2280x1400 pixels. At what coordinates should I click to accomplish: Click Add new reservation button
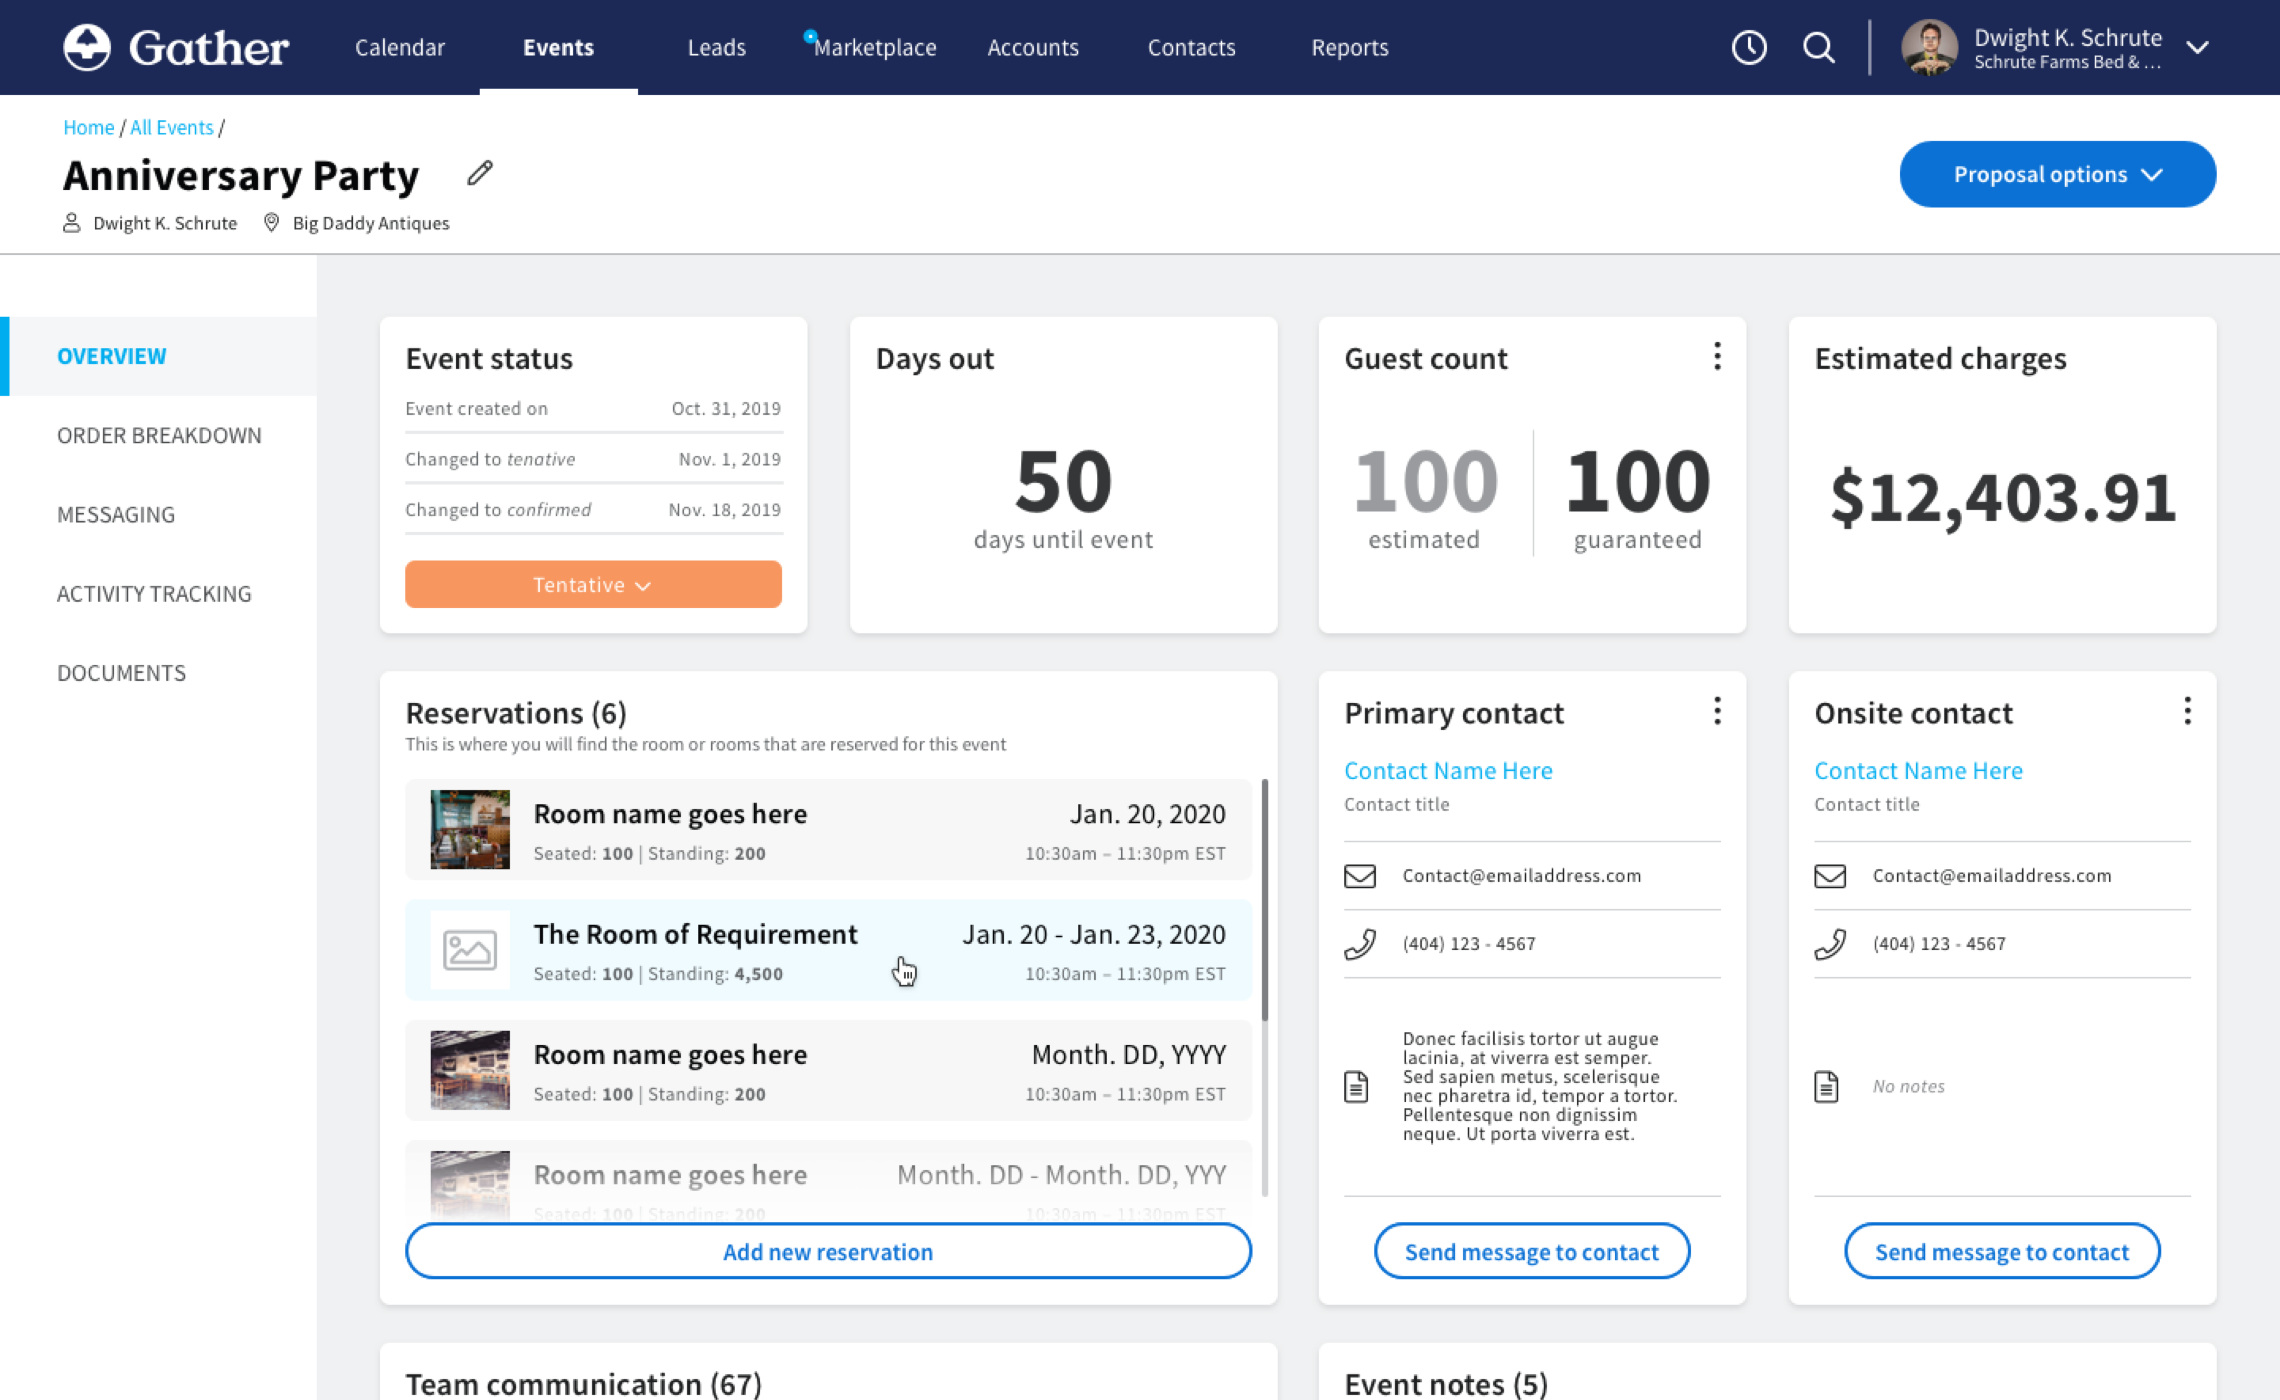827,1251
